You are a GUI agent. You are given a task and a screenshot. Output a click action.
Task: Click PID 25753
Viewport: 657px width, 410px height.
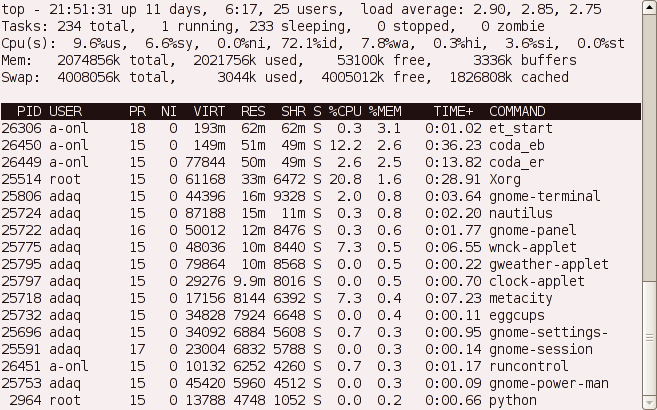pyautogui.click(x=21, y=384)
